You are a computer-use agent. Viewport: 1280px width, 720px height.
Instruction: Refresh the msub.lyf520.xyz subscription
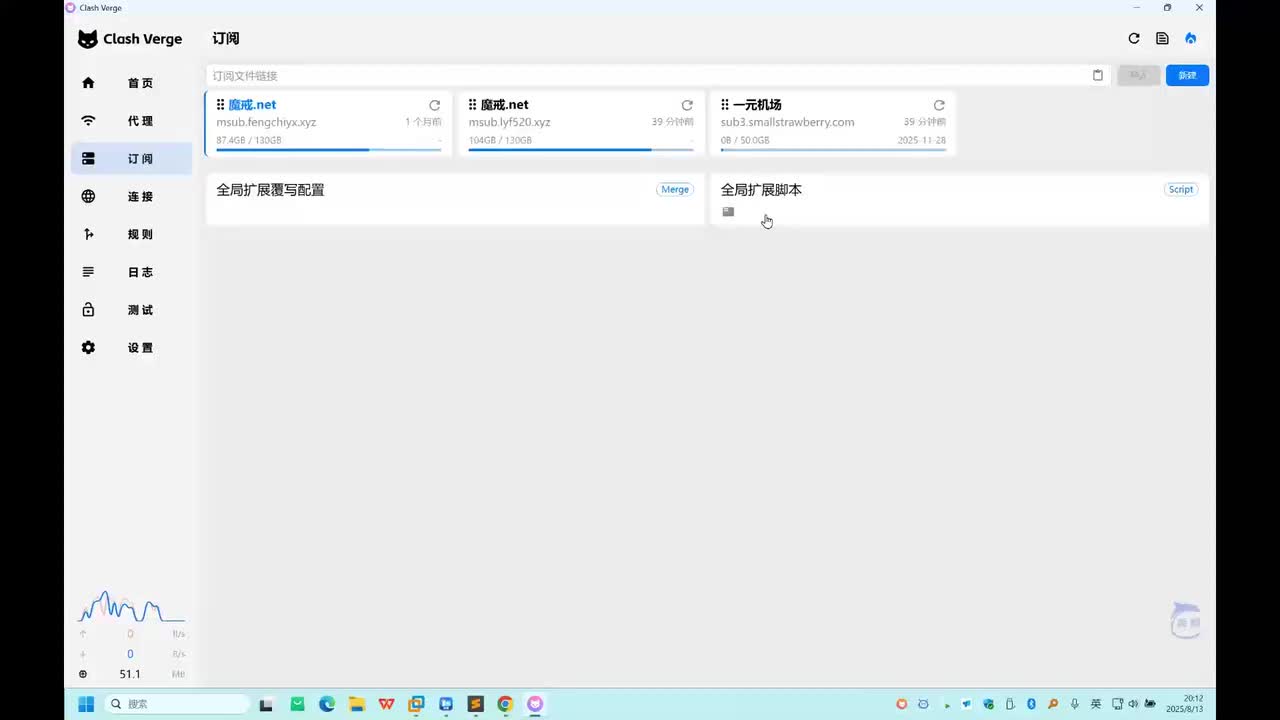pyautogui.click(x=687, y=105)
